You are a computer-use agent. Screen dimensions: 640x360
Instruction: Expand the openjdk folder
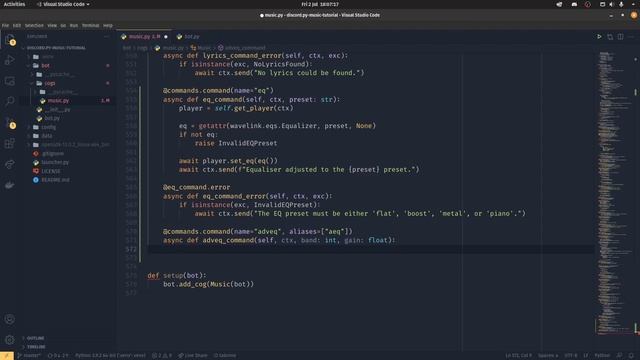click(69, 144)
